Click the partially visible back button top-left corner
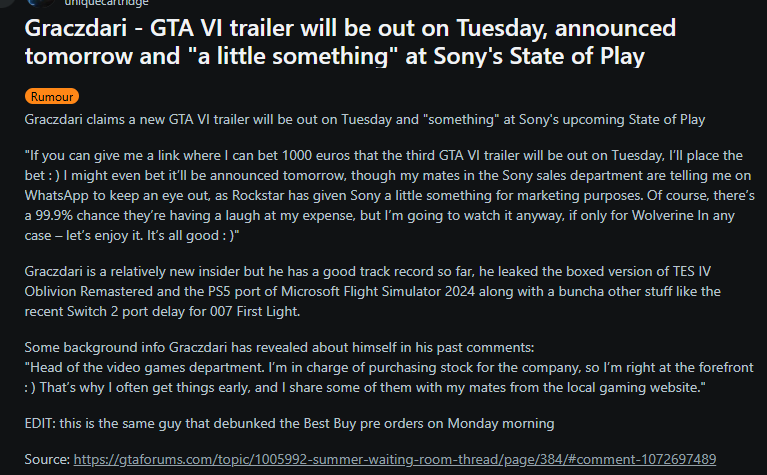The height and width of the screenshot is (475, 767). coord(6,3)
